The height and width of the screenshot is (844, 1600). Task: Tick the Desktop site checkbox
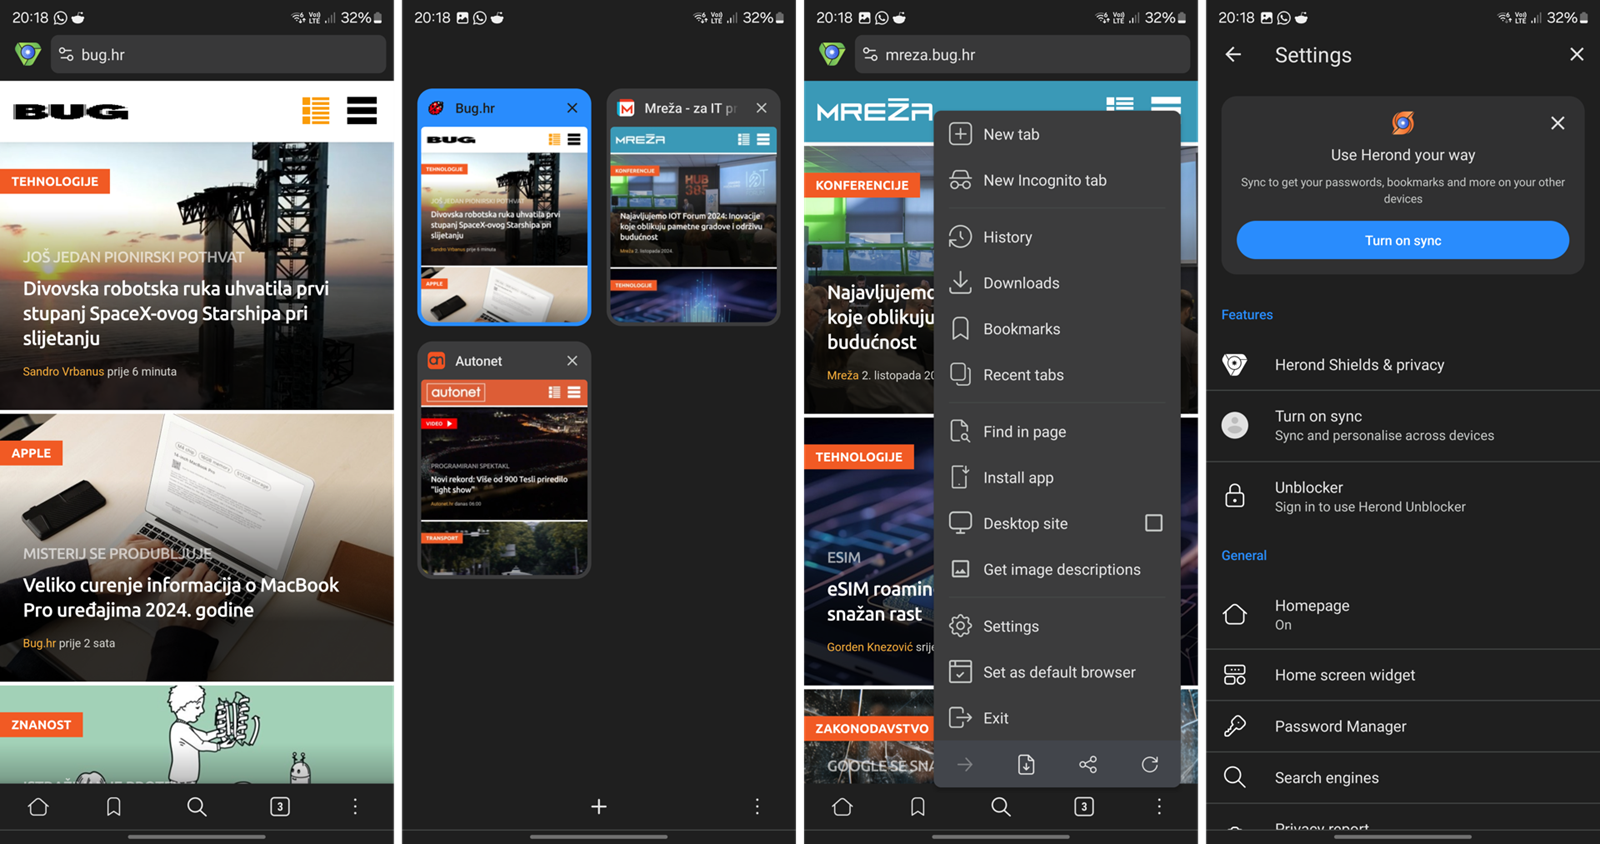pos(1153,523)
